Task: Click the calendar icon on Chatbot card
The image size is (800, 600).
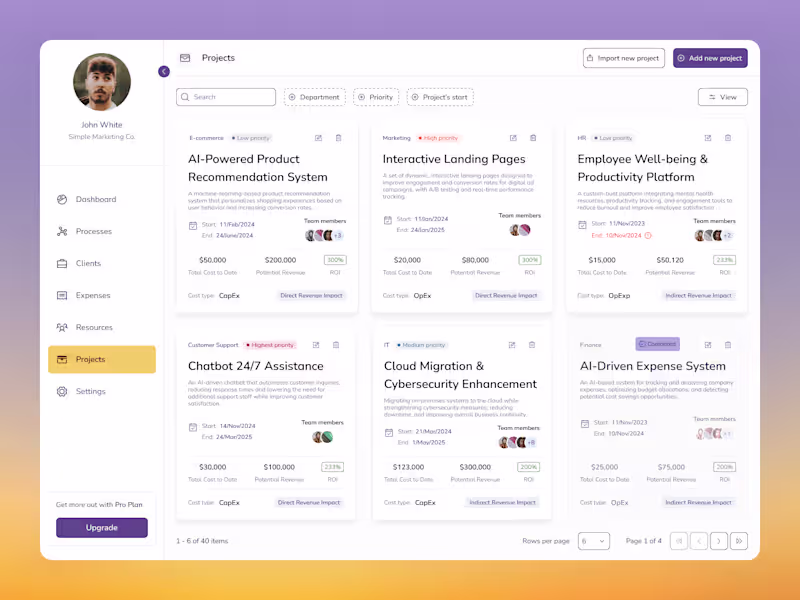Action: coord(193,428)
